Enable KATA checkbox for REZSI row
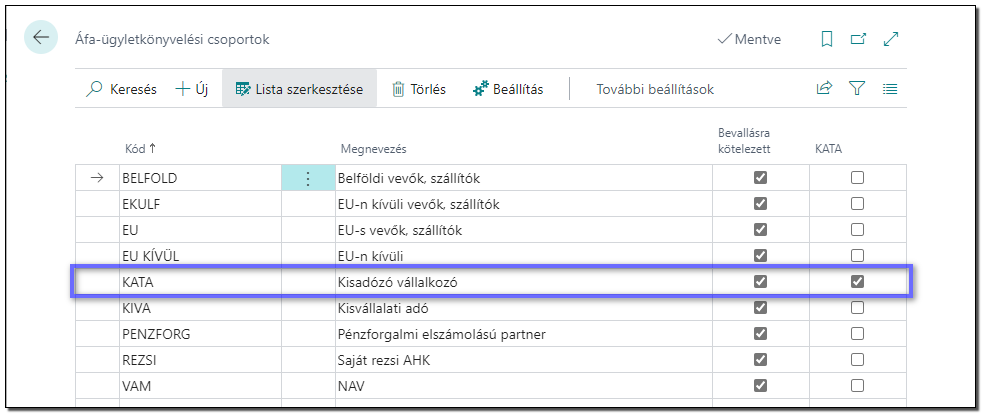The height and width of the screenshot is (414, 982). tap(857, 360)
